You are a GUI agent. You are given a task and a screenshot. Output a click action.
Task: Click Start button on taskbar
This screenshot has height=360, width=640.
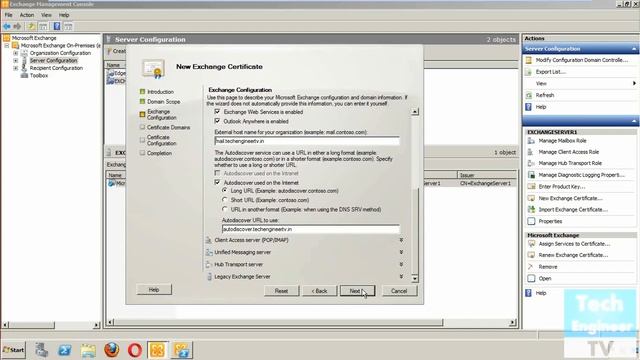14,350
